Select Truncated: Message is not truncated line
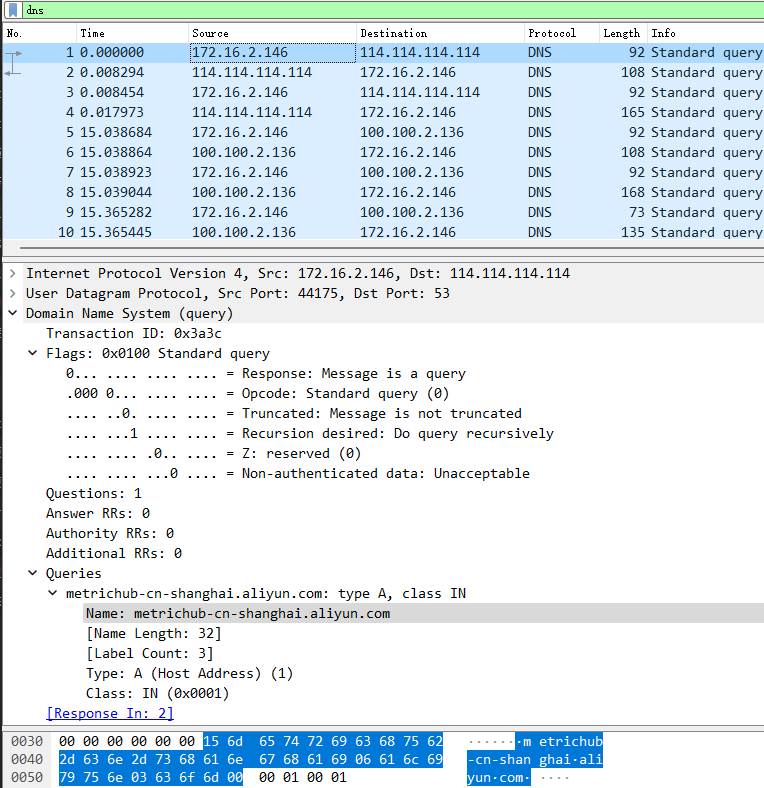Viewport: 764px width, 788px height. click(294, 414)
